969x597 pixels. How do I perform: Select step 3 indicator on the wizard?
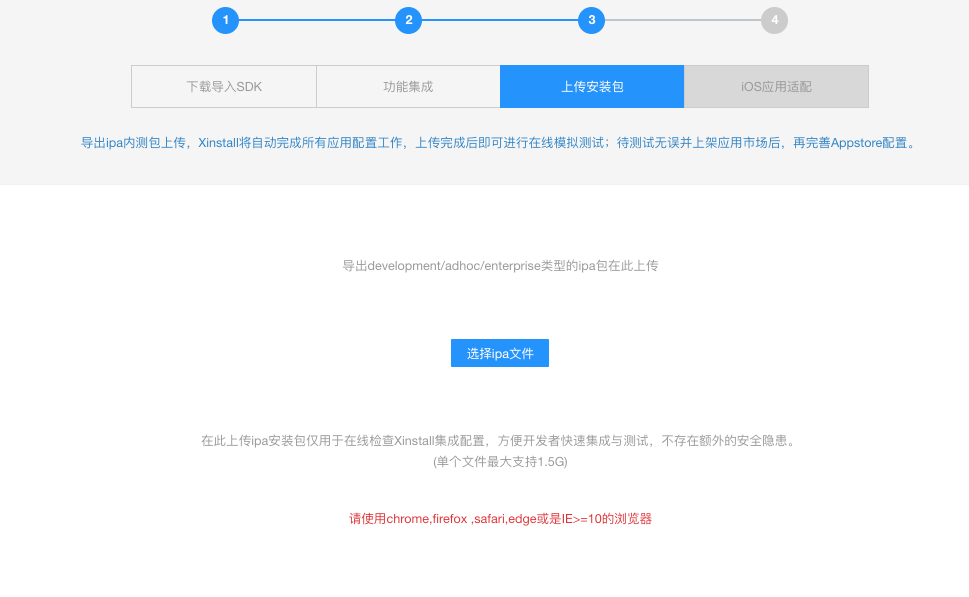[591, 20]
